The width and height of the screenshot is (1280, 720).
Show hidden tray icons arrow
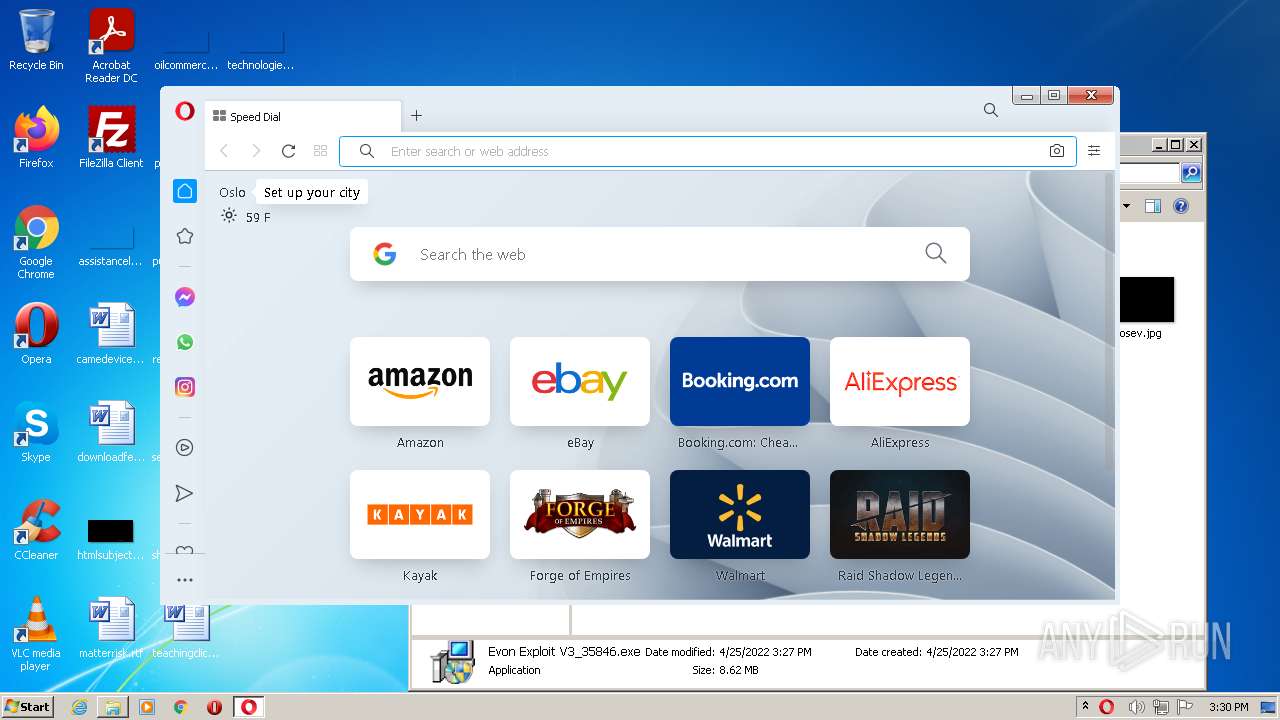[x=1086, y=706]
